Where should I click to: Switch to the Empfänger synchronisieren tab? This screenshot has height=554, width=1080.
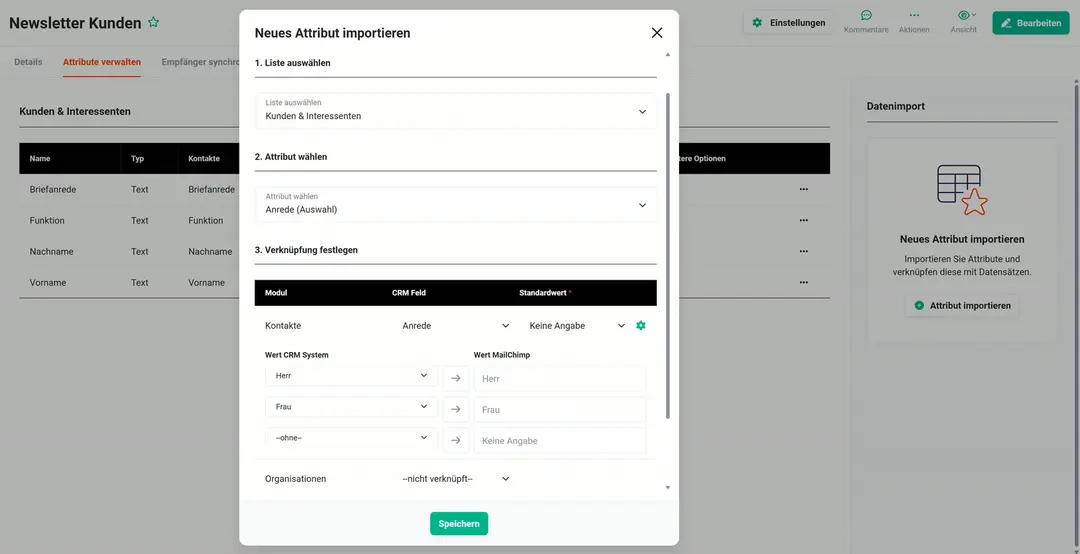click(x=200, y=62)
